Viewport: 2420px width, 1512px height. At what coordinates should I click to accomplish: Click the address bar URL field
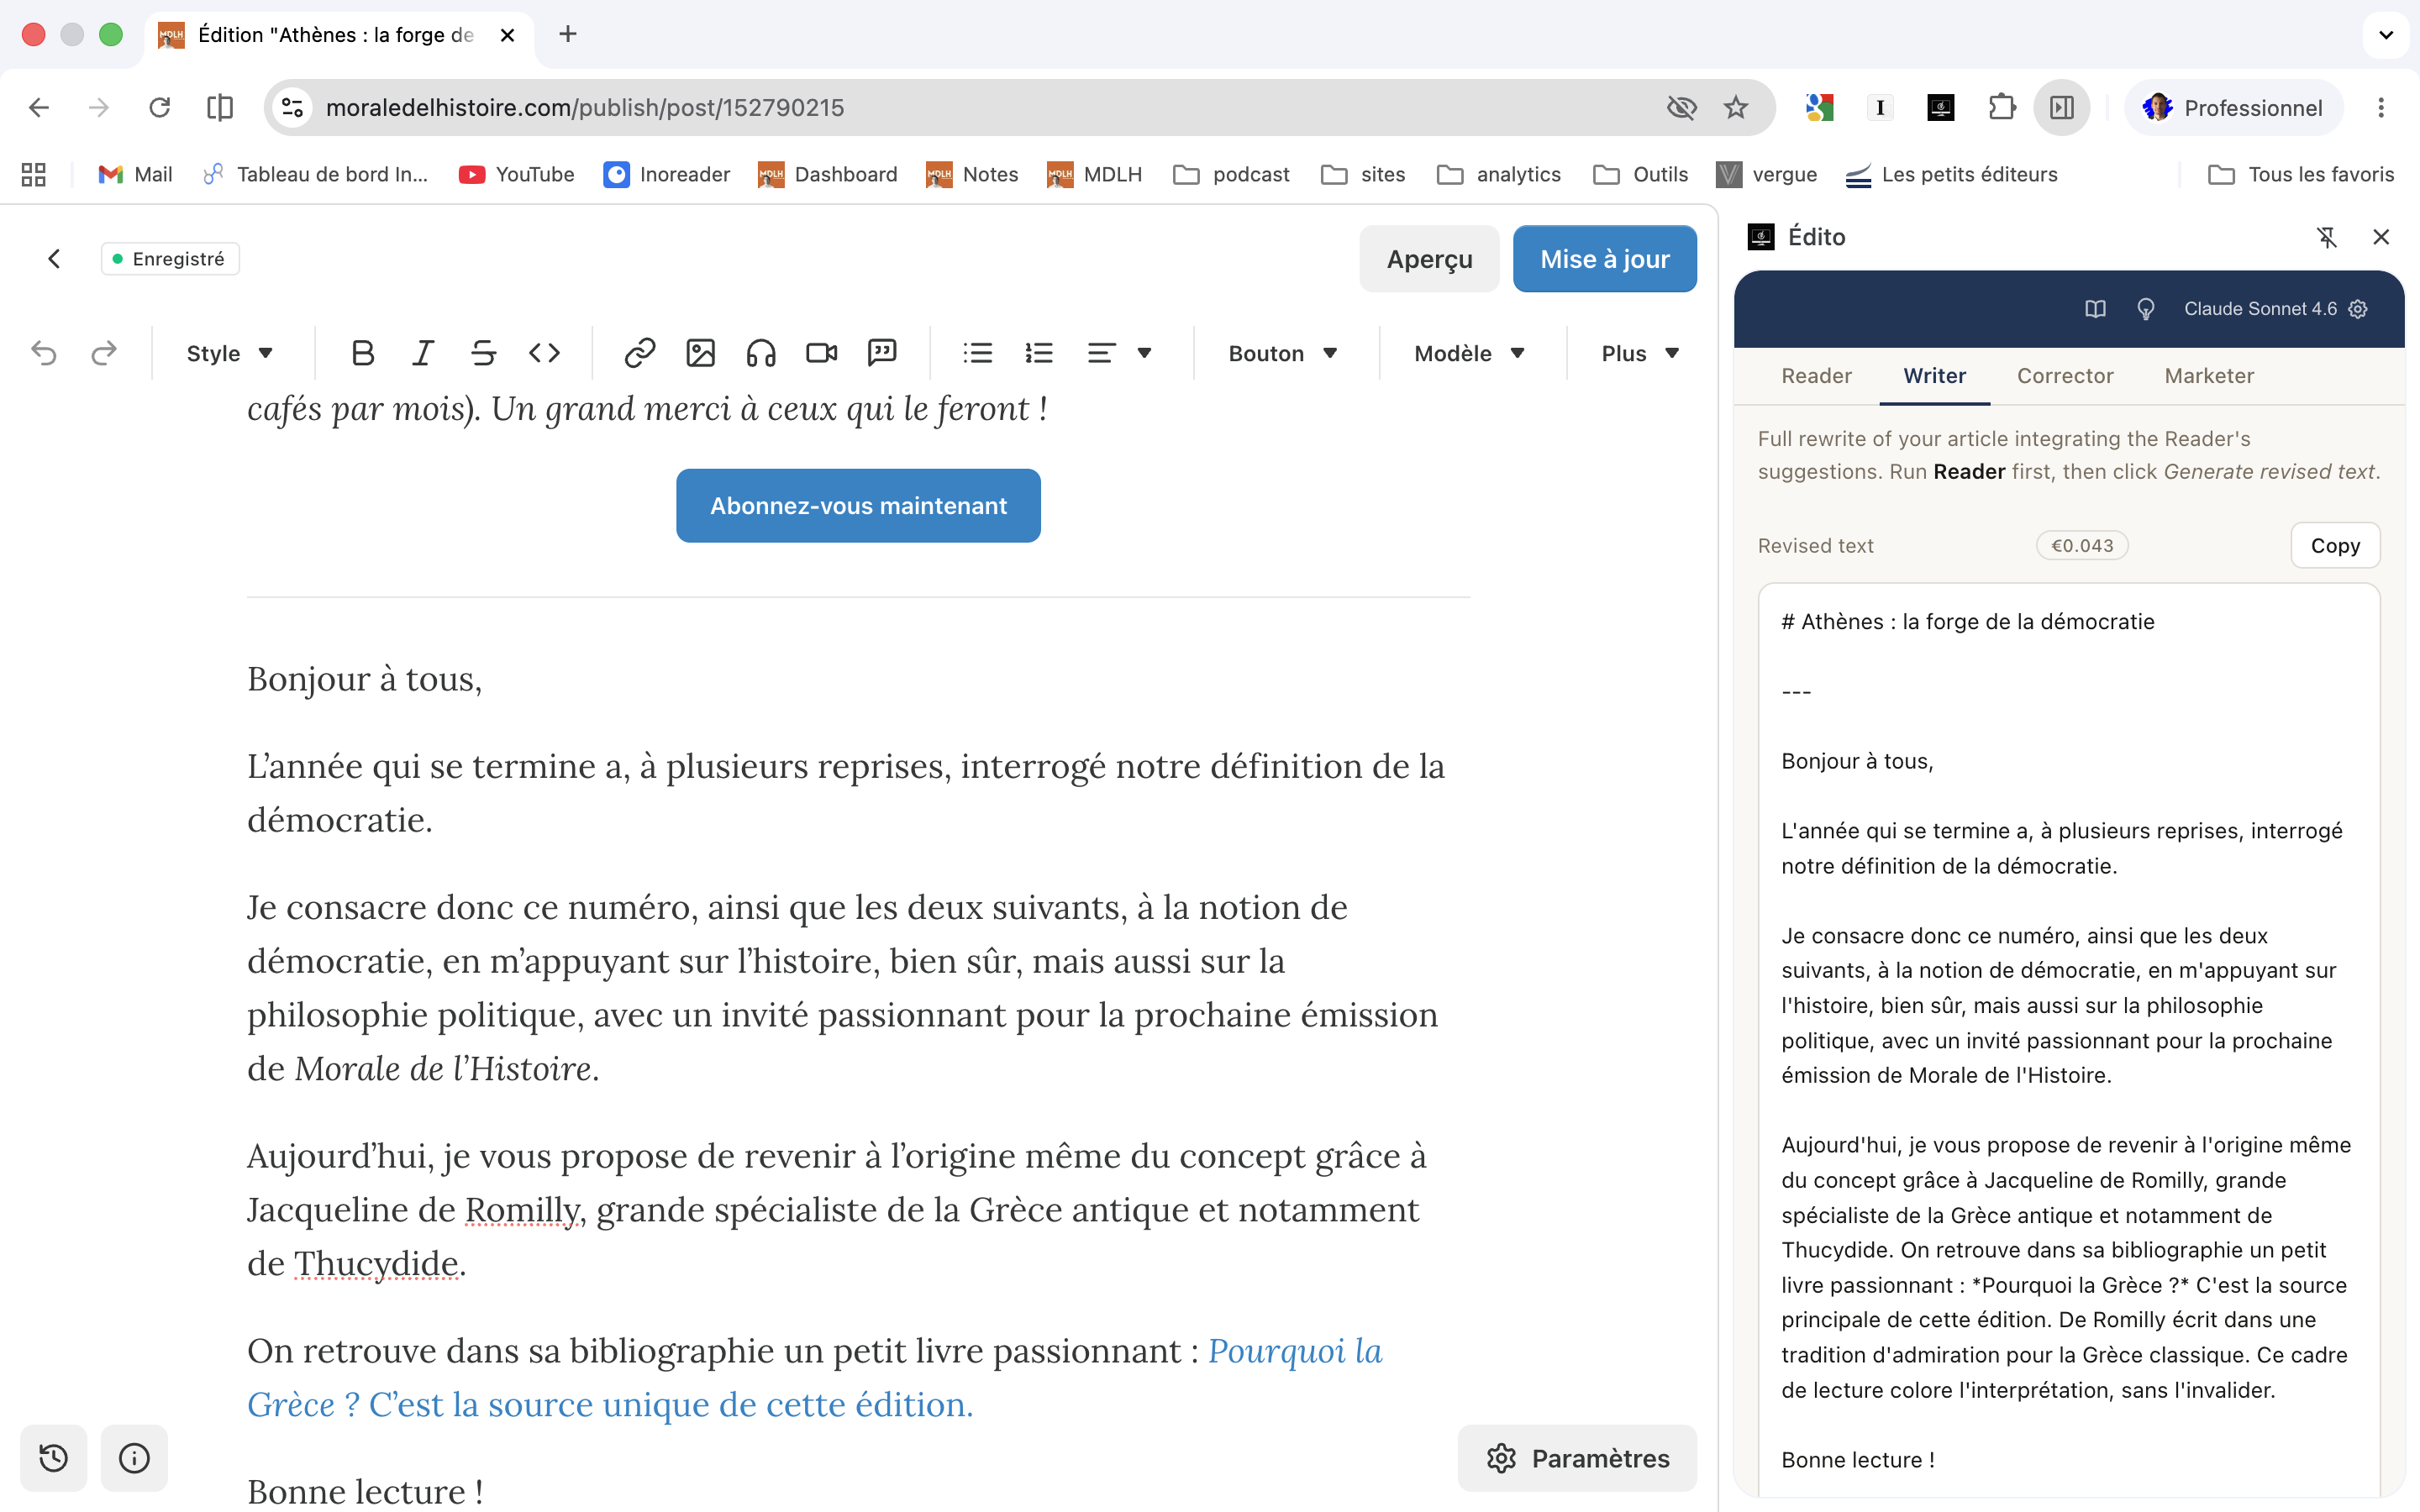coord(990,108)
